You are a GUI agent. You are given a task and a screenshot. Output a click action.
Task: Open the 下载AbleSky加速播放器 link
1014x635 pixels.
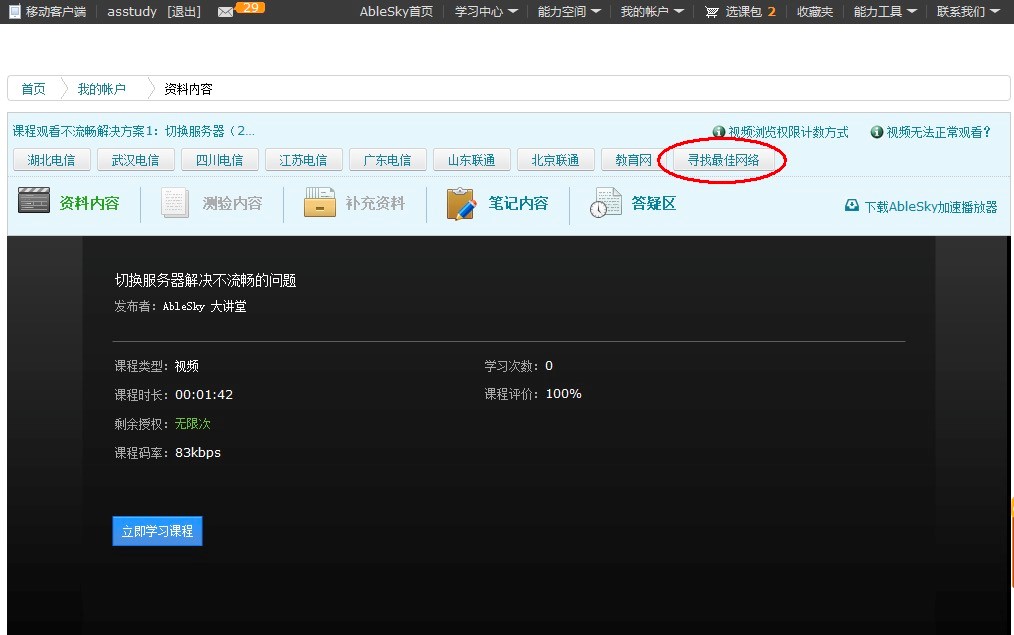tap(930, 206)
